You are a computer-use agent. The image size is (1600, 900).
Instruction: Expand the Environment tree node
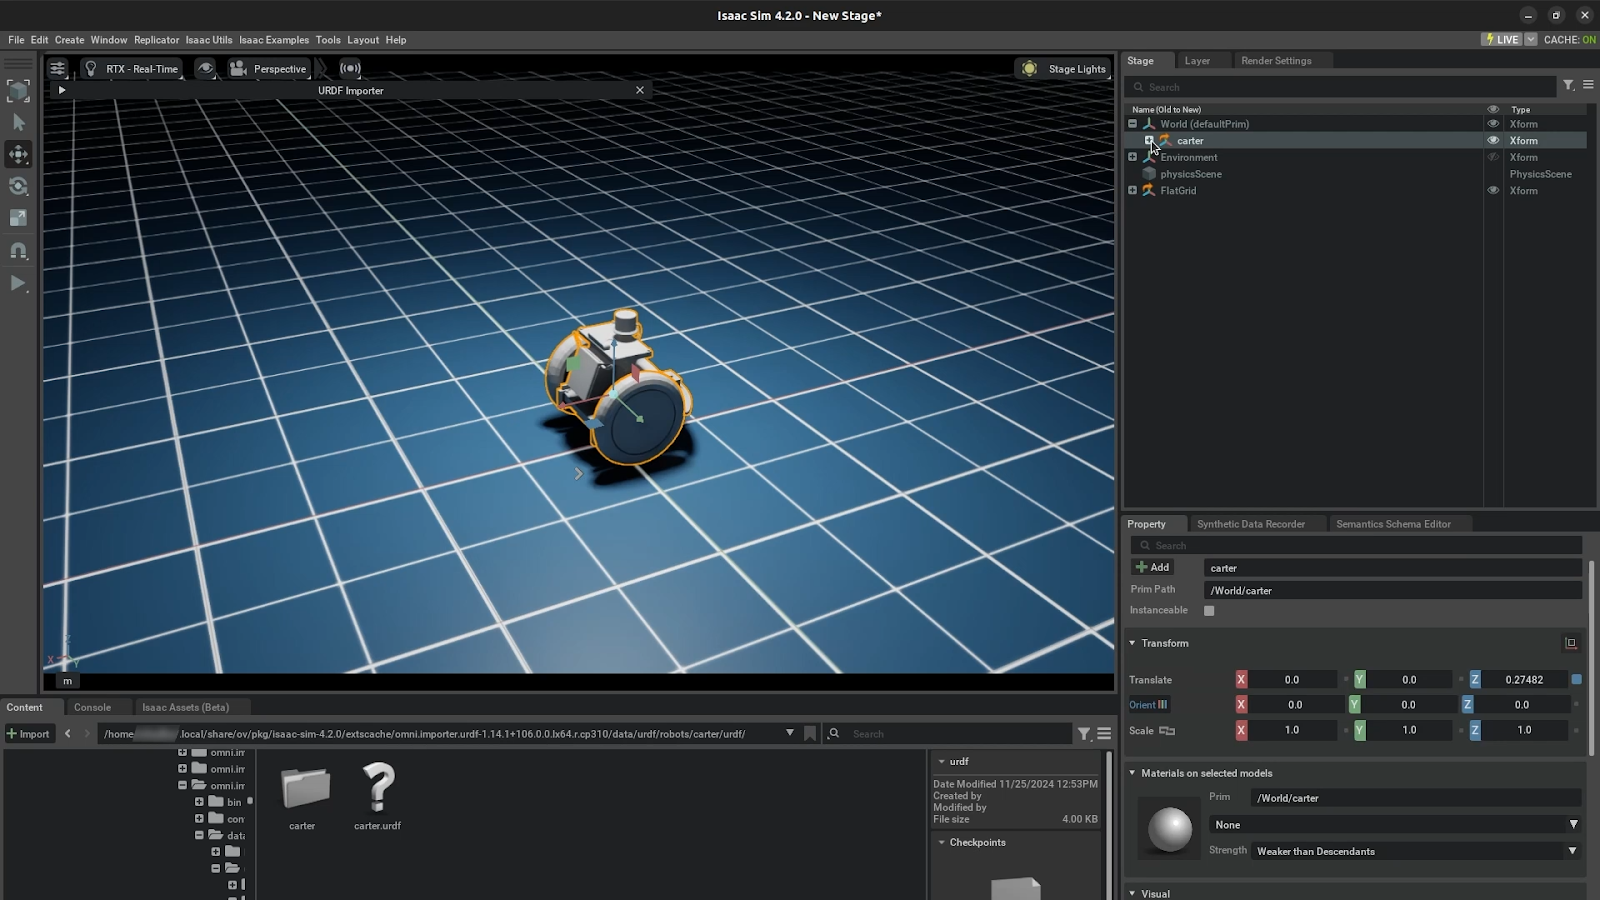(x=1133, y=157)
